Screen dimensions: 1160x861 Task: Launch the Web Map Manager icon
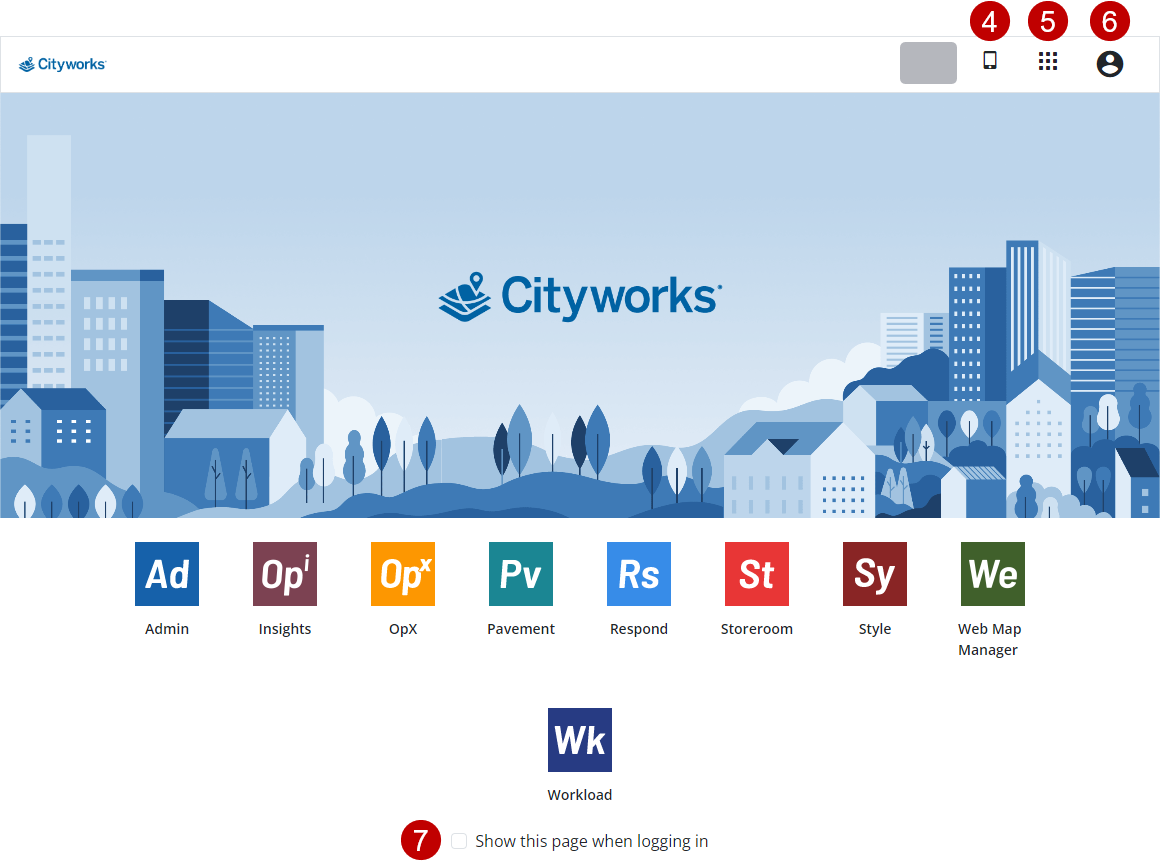coord(993,574)
